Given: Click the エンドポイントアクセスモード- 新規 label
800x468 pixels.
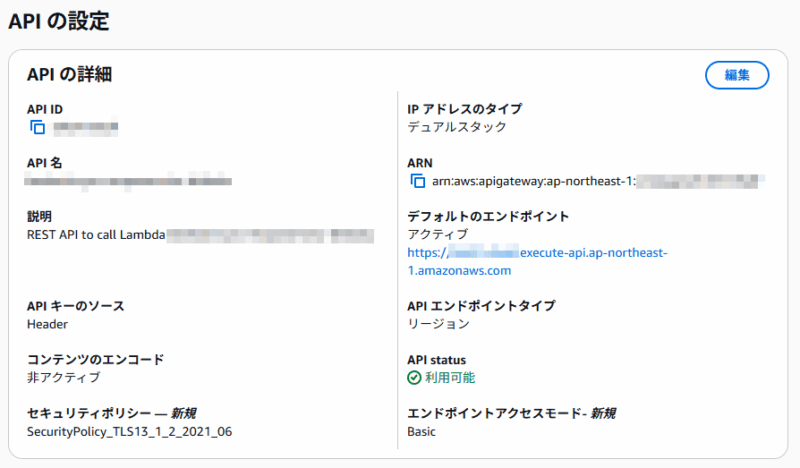Looking at the screenshot, I should pyautogui.click(x=511, y=413).
